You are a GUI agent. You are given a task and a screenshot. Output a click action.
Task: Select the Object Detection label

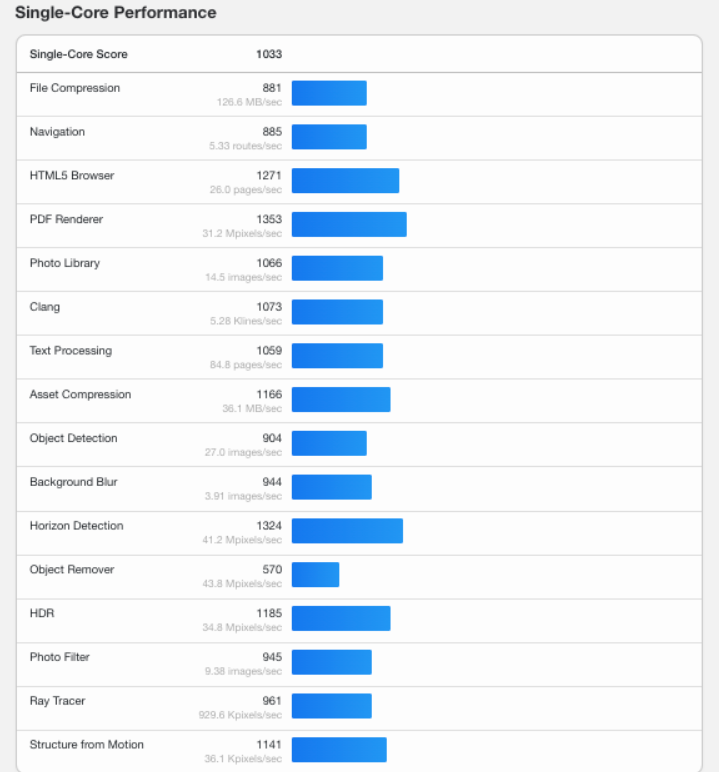73,438
